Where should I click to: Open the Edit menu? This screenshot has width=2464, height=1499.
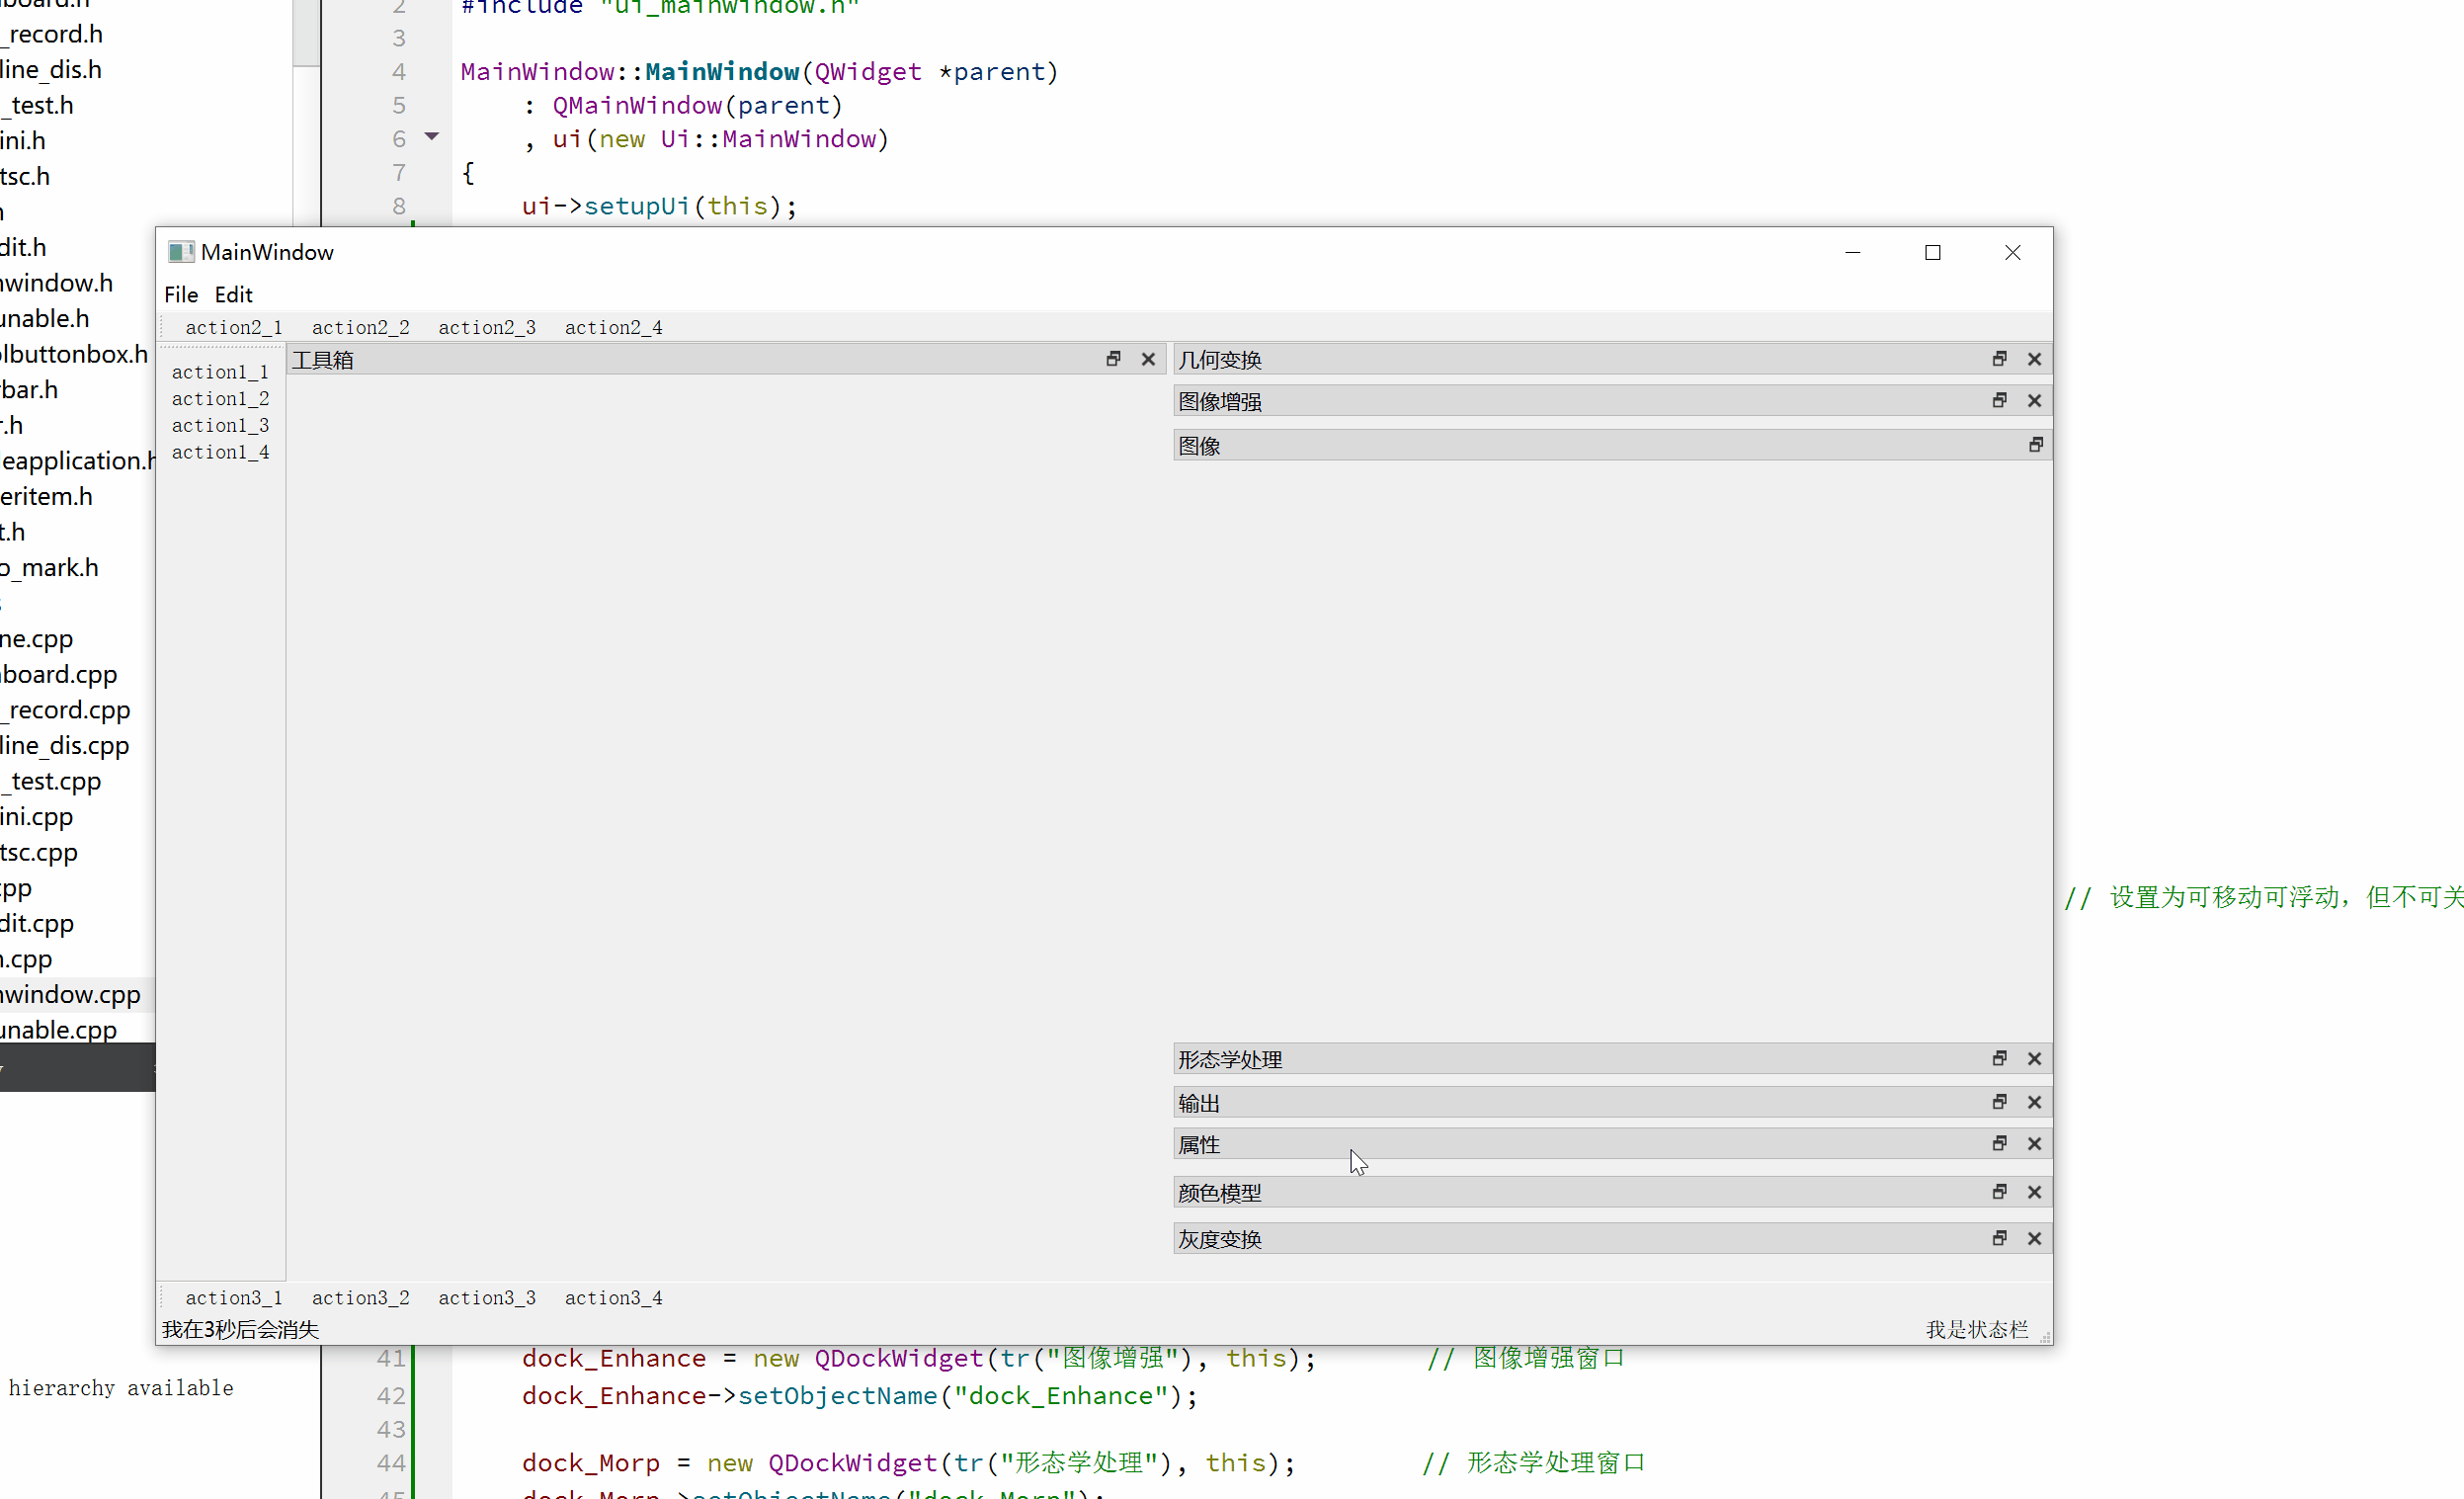[x=233, y=295]
